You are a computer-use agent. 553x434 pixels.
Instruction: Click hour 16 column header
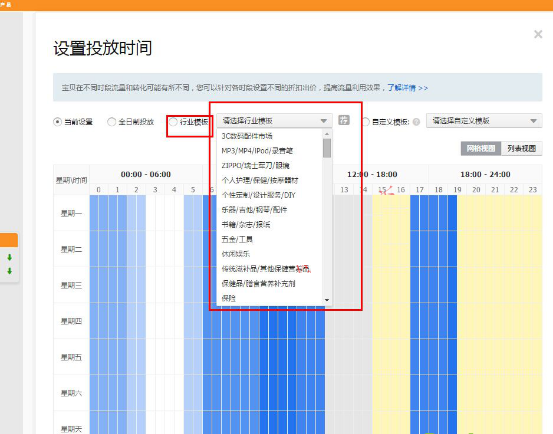coord(401,190)
